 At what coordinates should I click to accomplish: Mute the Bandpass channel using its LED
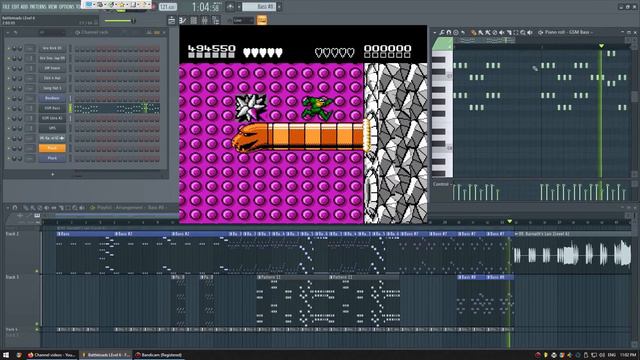pos(9,98)
